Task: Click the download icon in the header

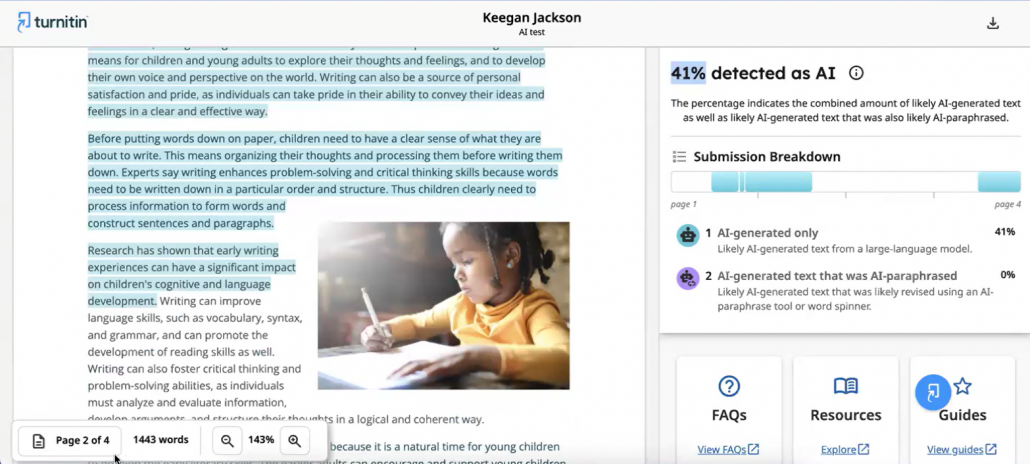Action: pyautogui.click(x=993, y=23)
